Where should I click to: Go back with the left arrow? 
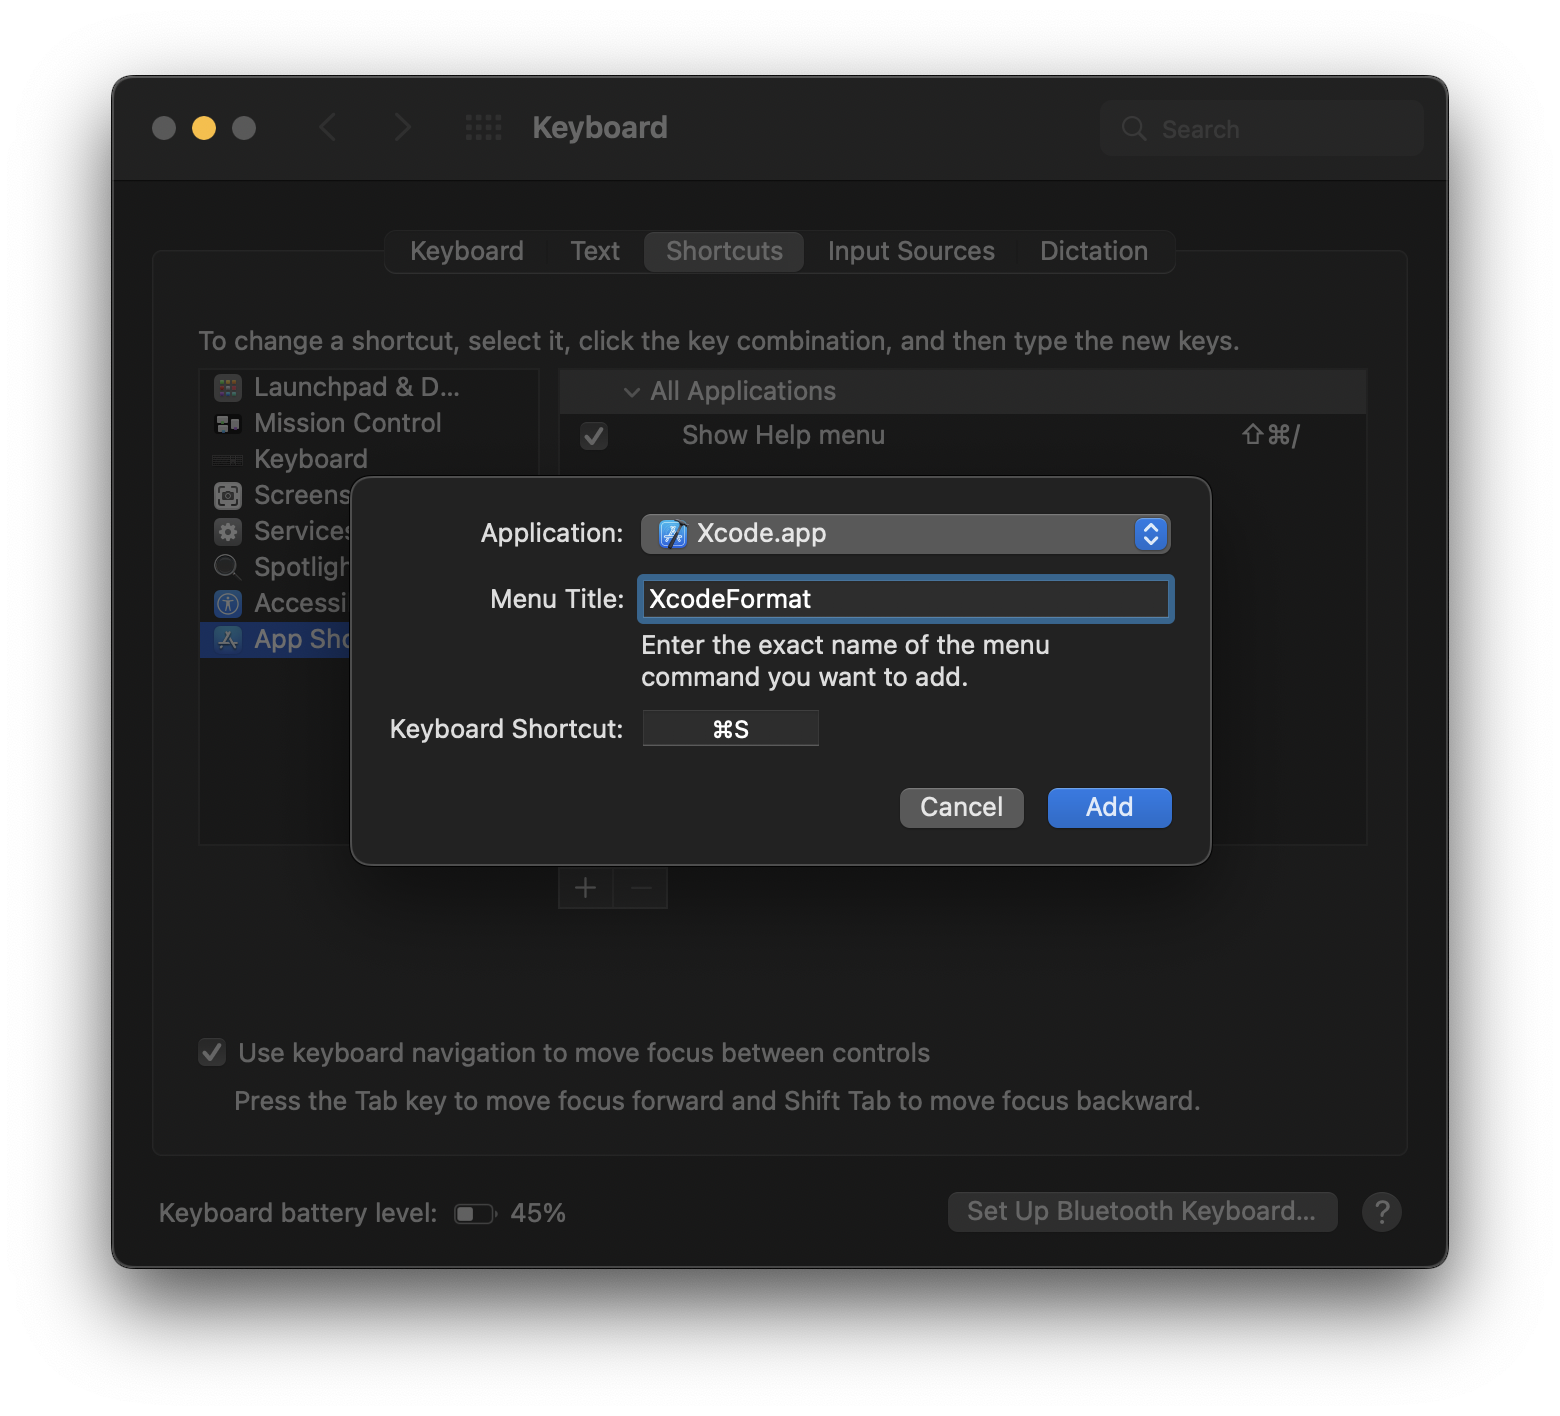(x=327, y=128)
